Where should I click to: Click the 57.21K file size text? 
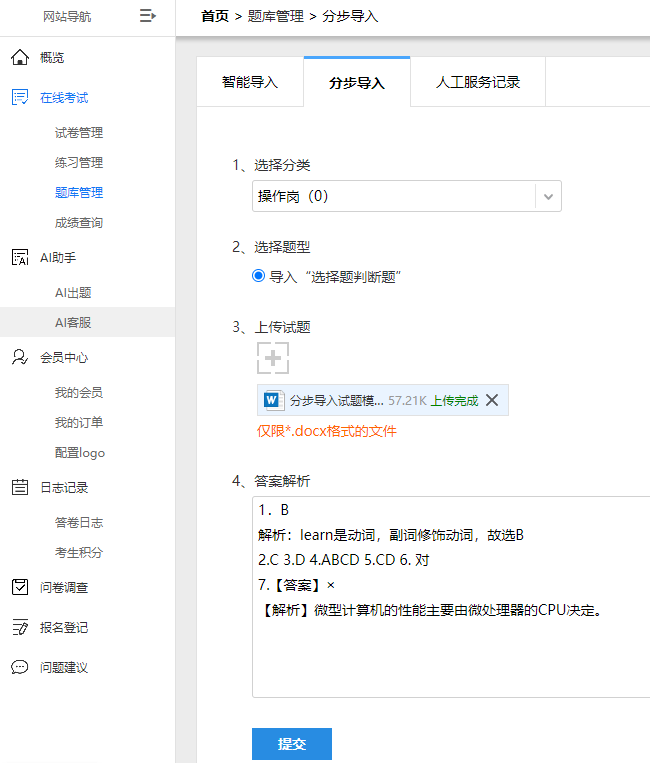click(x=407, y=400)
